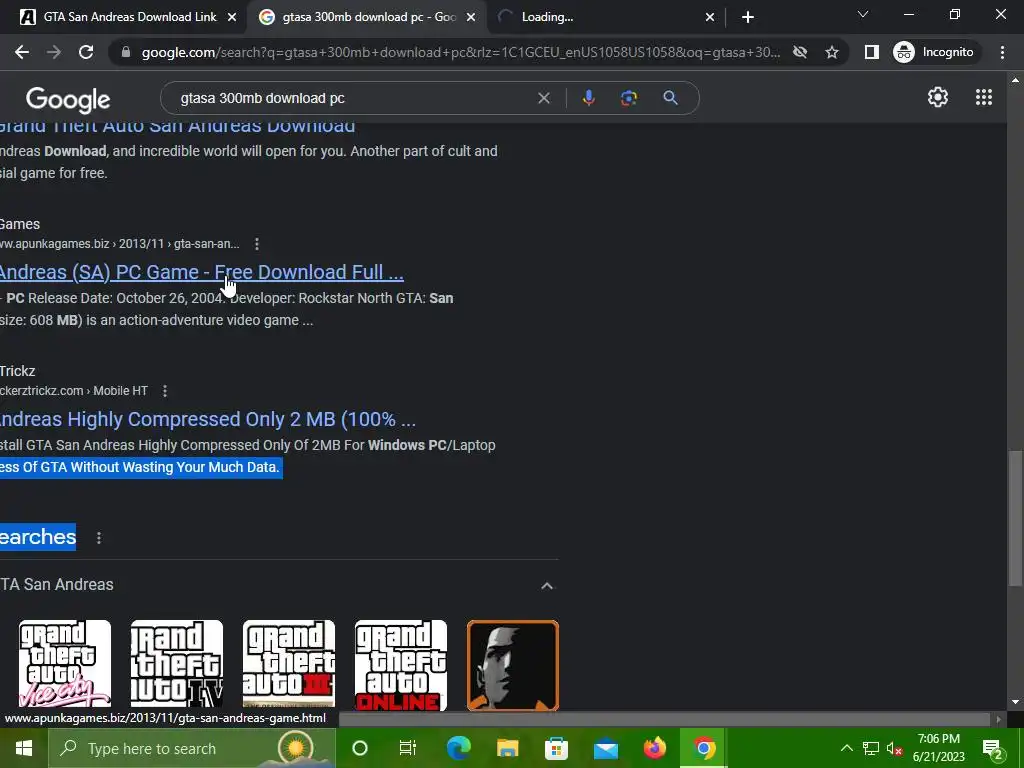Open Task View on the taskbar
This screenshot has width=1024, height=768.
[x=408, y=748]
